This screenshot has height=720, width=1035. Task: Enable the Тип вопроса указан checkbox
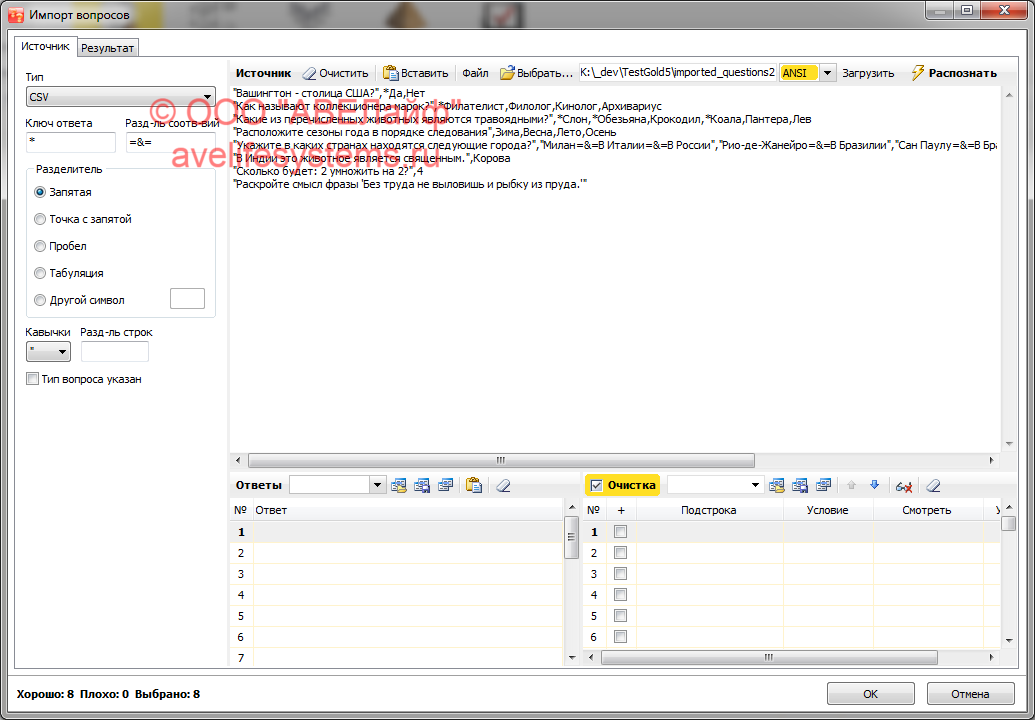[33, 379]
